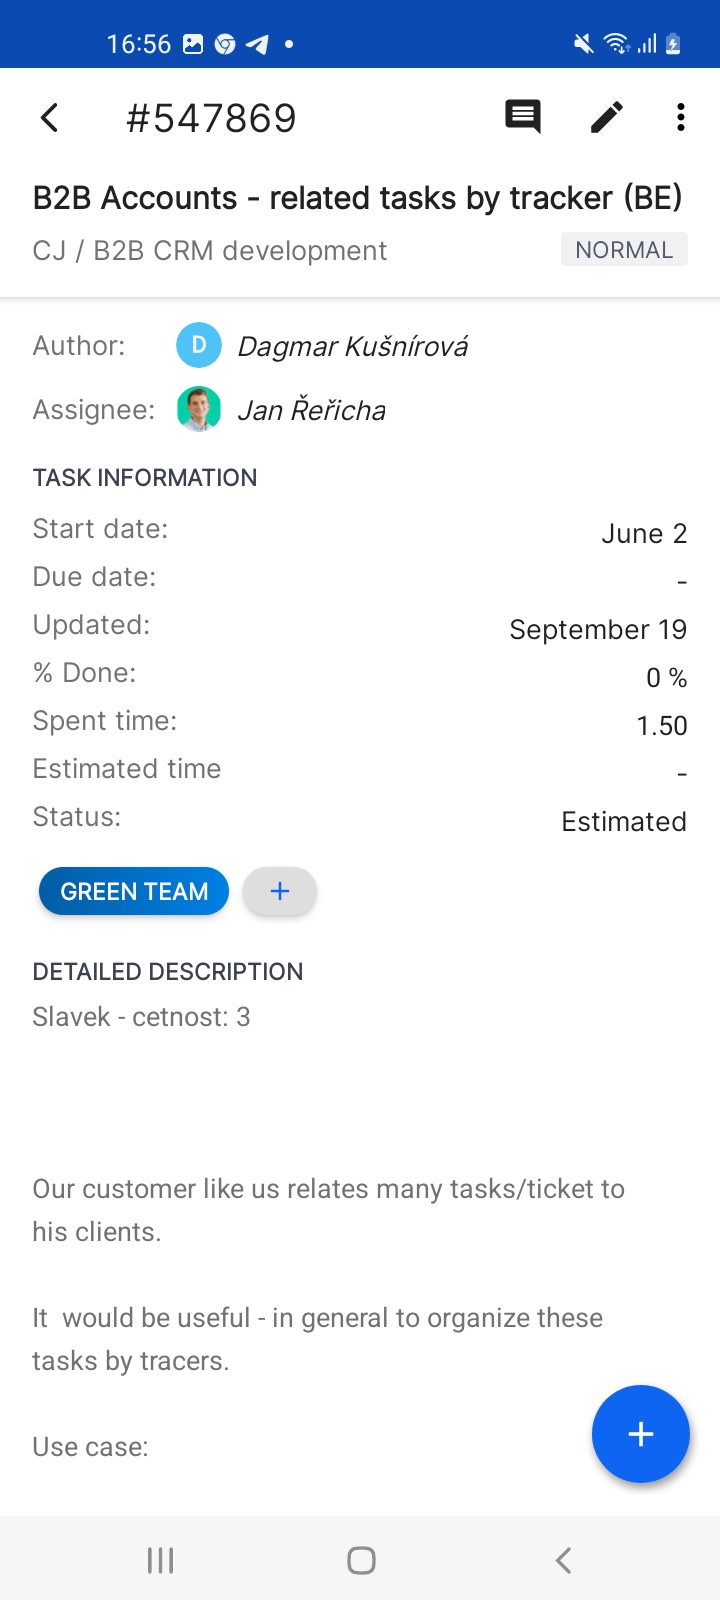Select the GREEN TEAM tag
This screenshot has width=720, height=1600.
[134, 891]
